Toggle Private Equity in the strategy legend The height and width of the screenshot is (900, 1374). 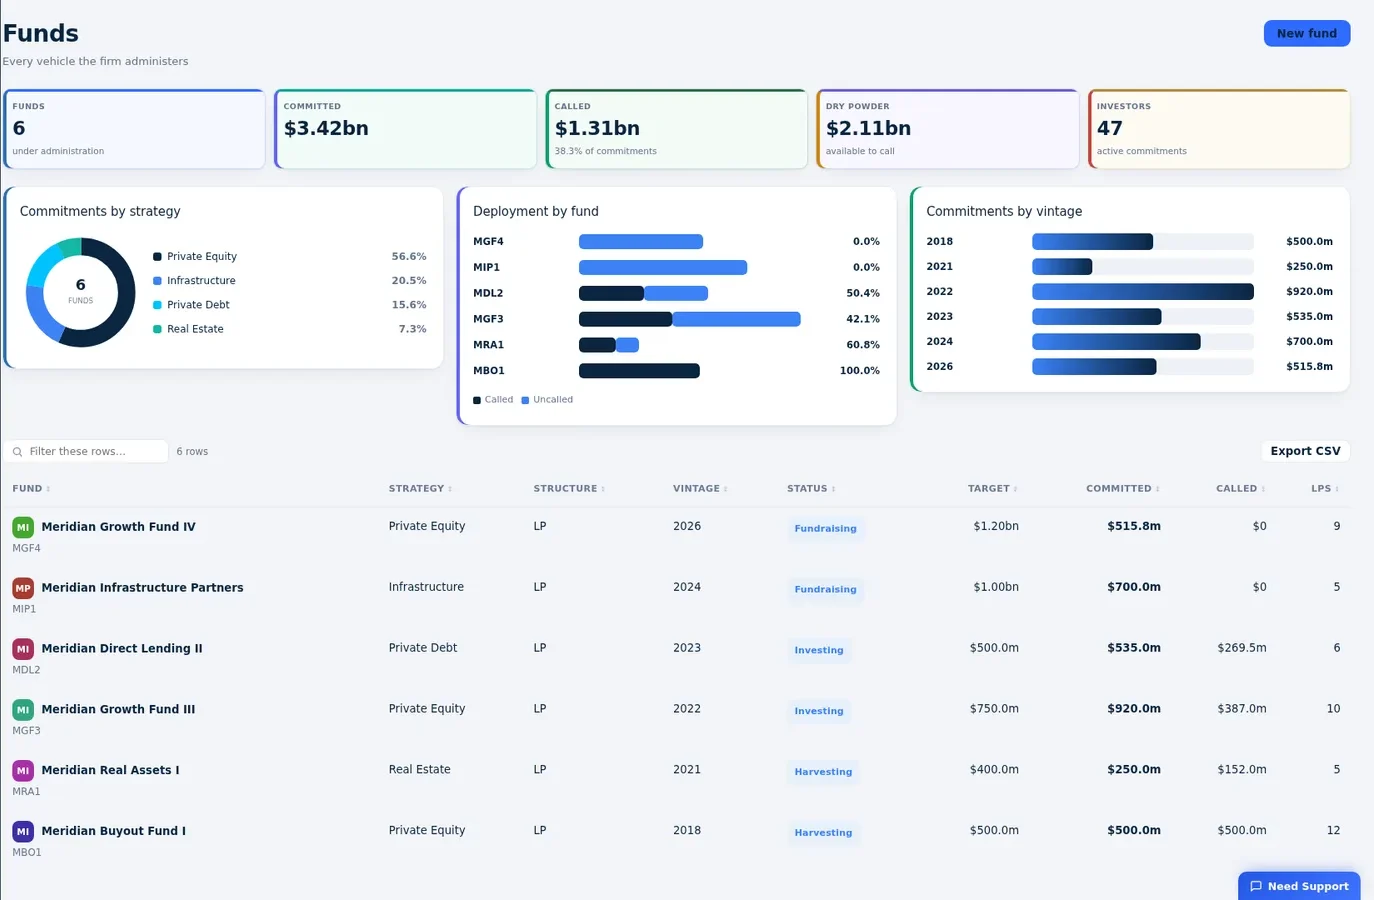[x=195, y=257]
